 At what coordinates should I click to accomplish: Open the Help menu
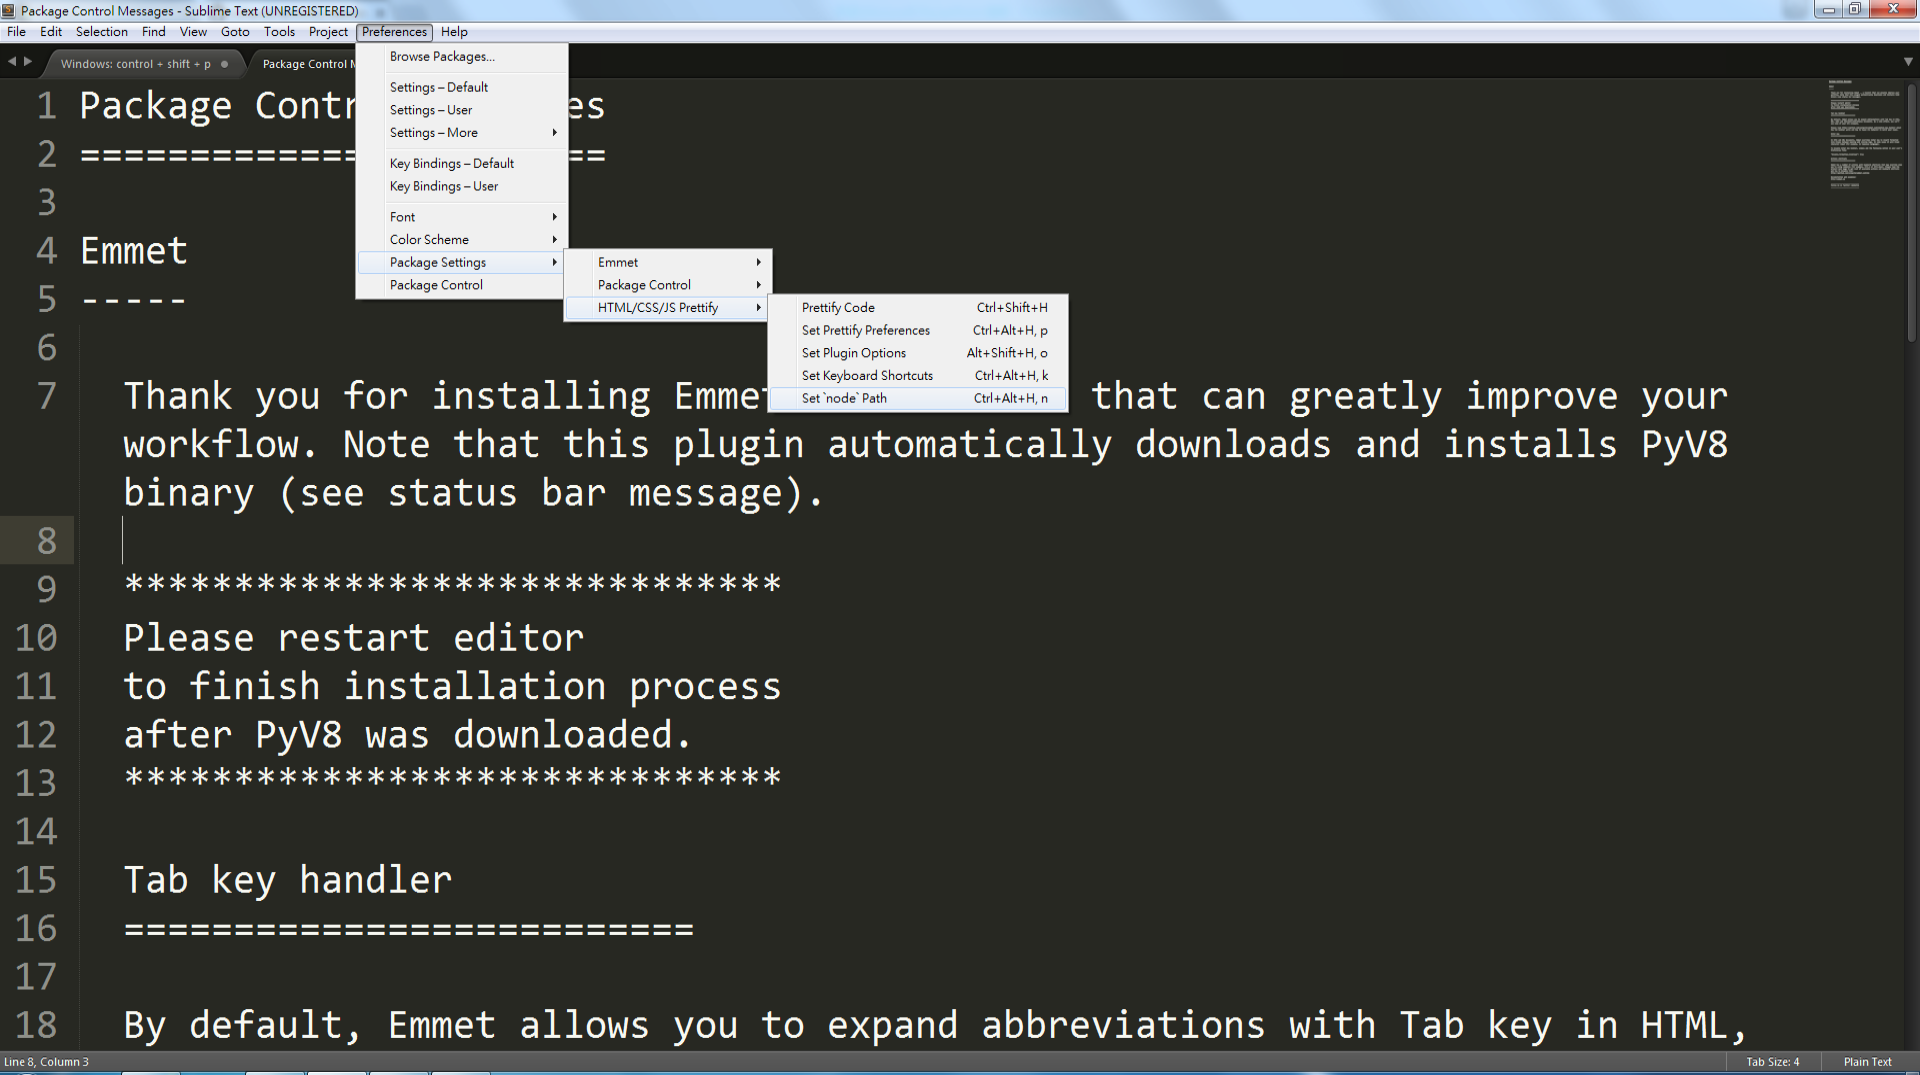454,32
